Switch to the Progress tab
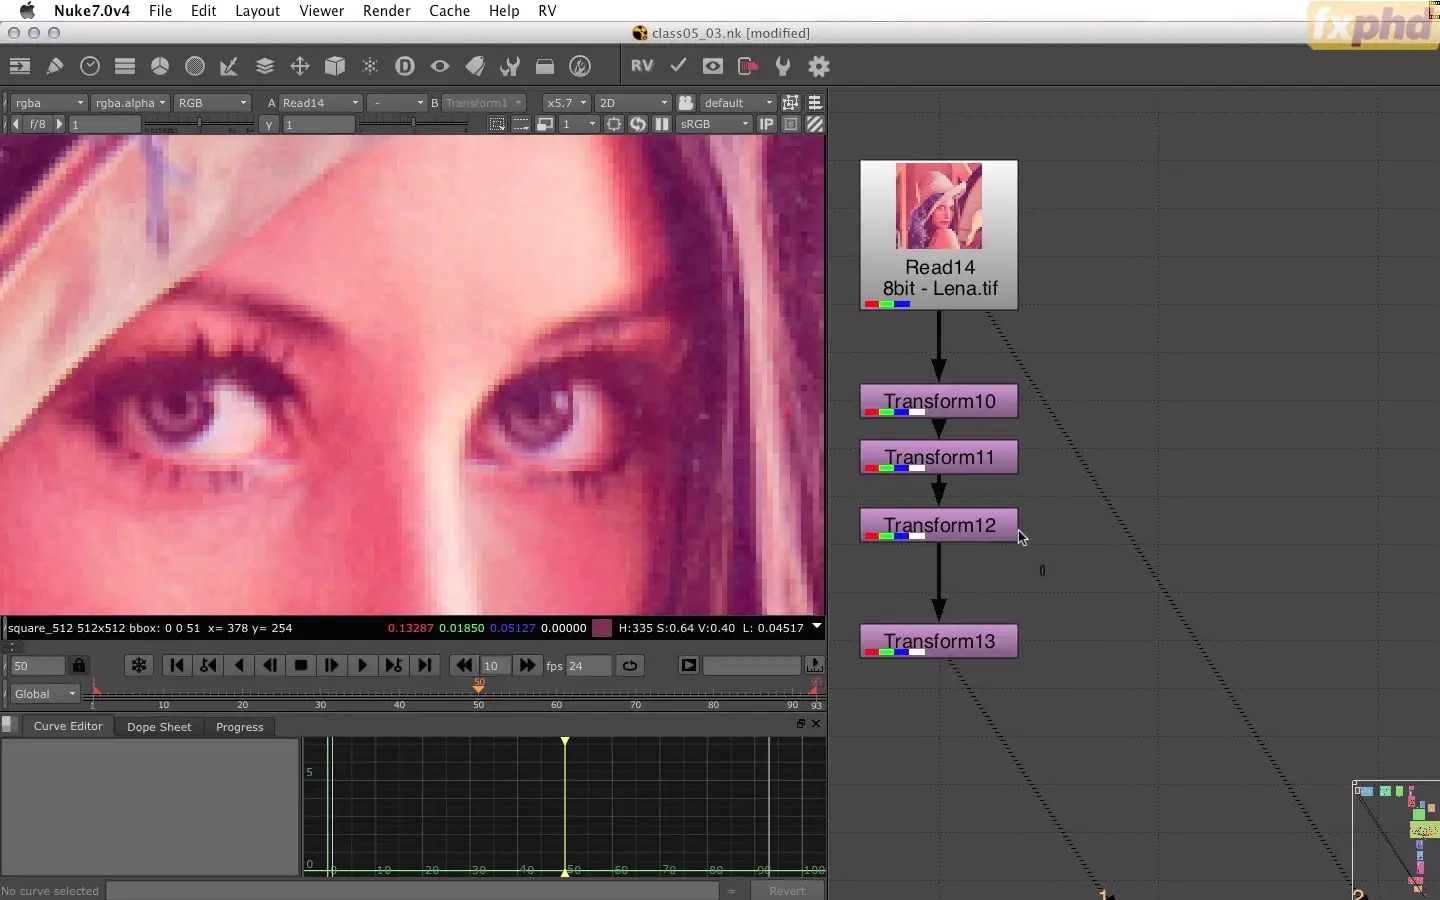This screenshot has height=900, width=1440. (240, 727)
